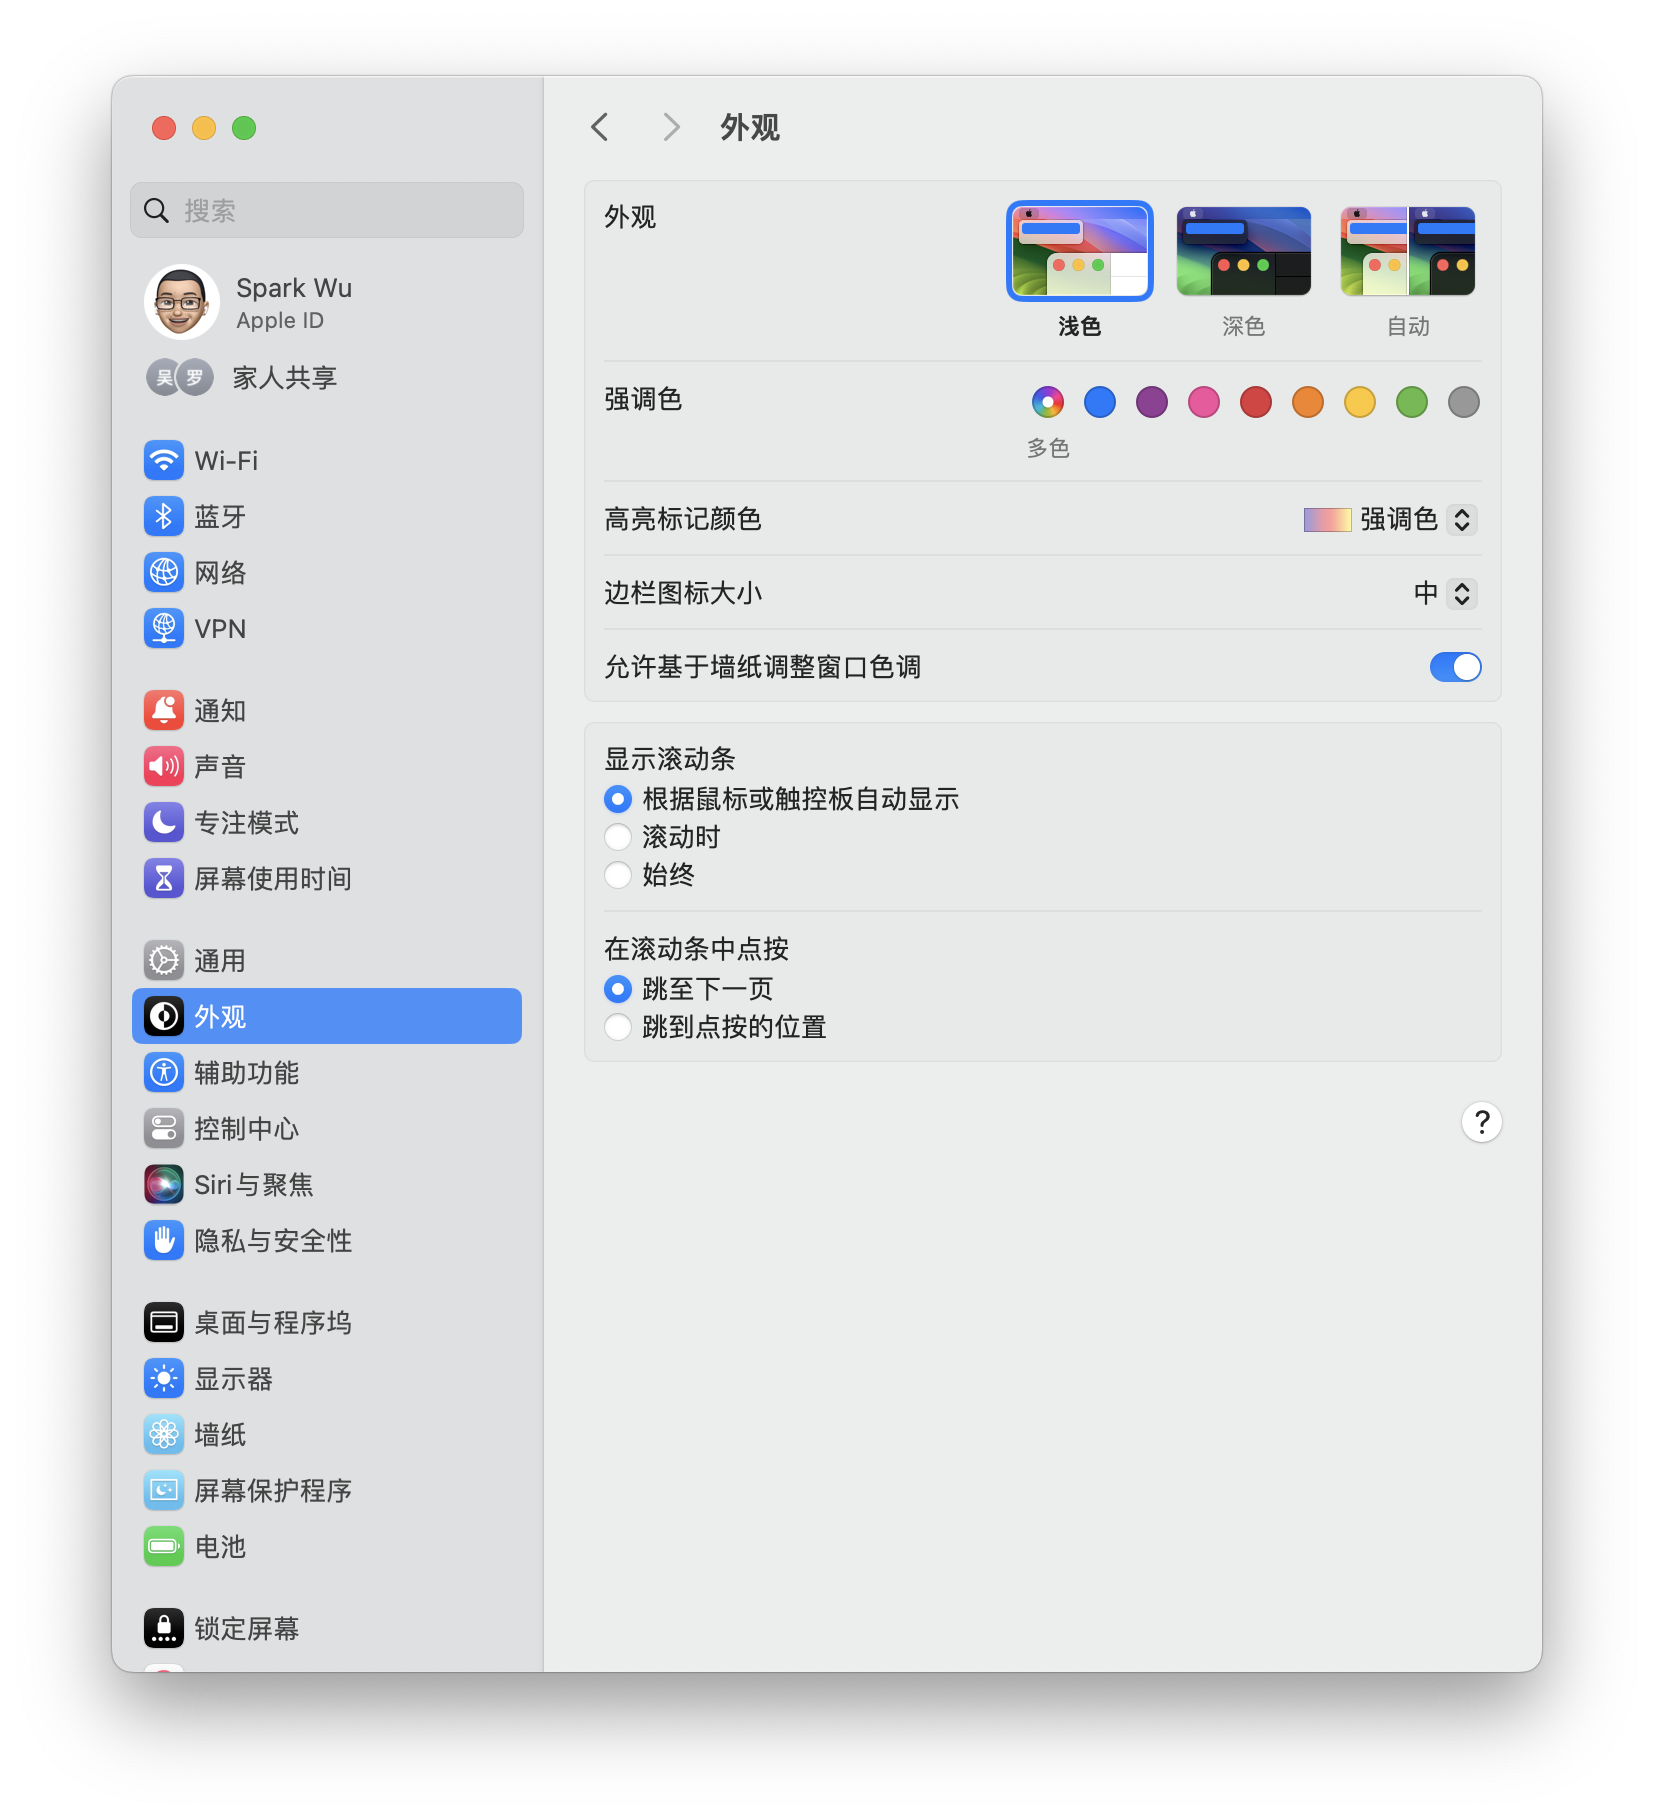Click the Bluetooth (蓝牙) sidebar icon
Screen dimensions: 1654x1820
164,516
